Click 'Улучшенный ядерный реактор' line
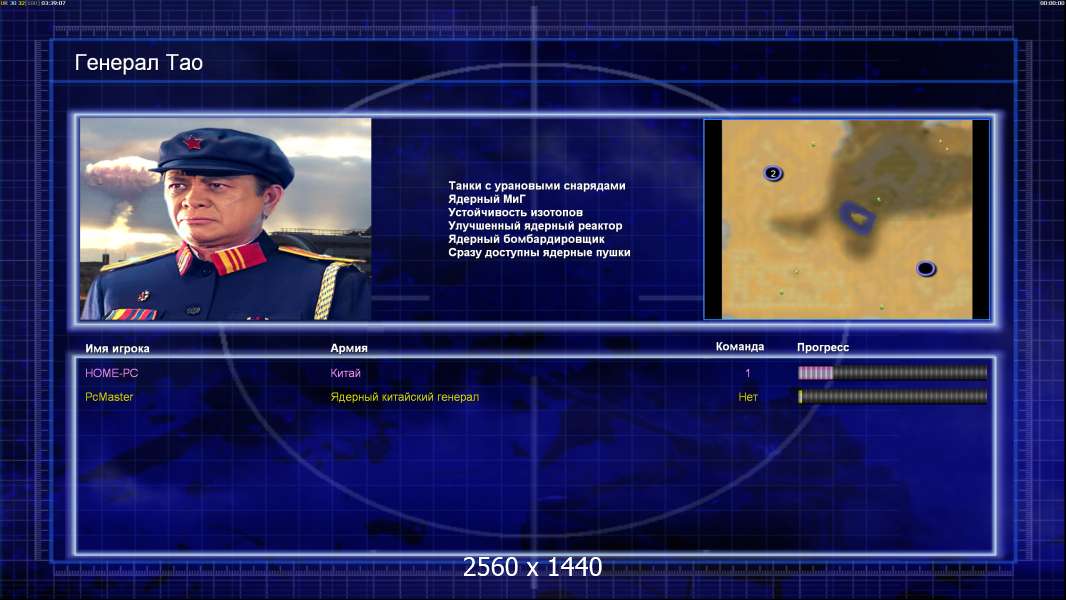The width and height of the screenshot is (1066, 600). click(535, 226)
